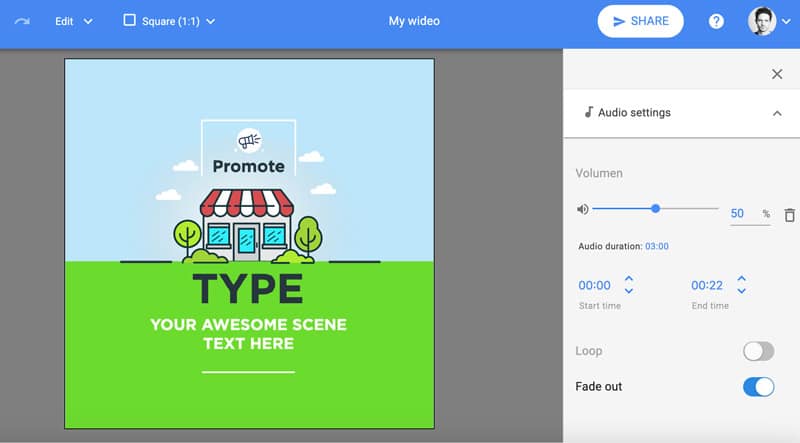Disable the Fade out toggle
This screenshot has height=443, width=800.
[x=758, y=386]
